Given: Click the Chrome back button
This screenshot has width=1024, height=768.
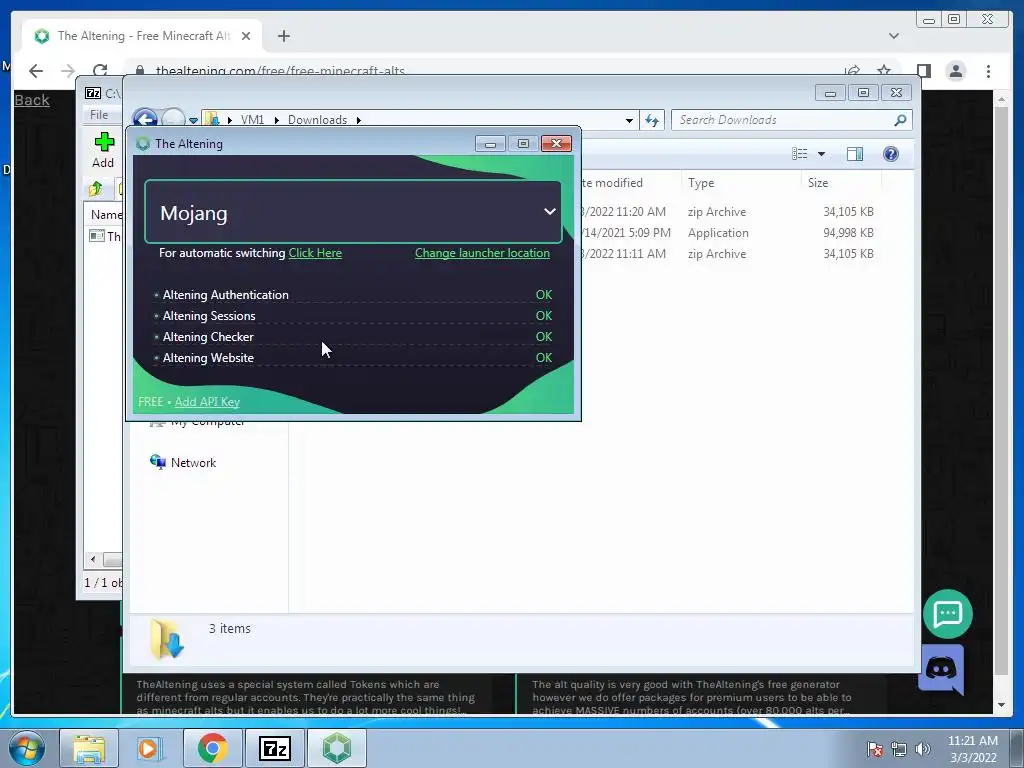Looking at the screenshot, I should [x=36, y=71].
